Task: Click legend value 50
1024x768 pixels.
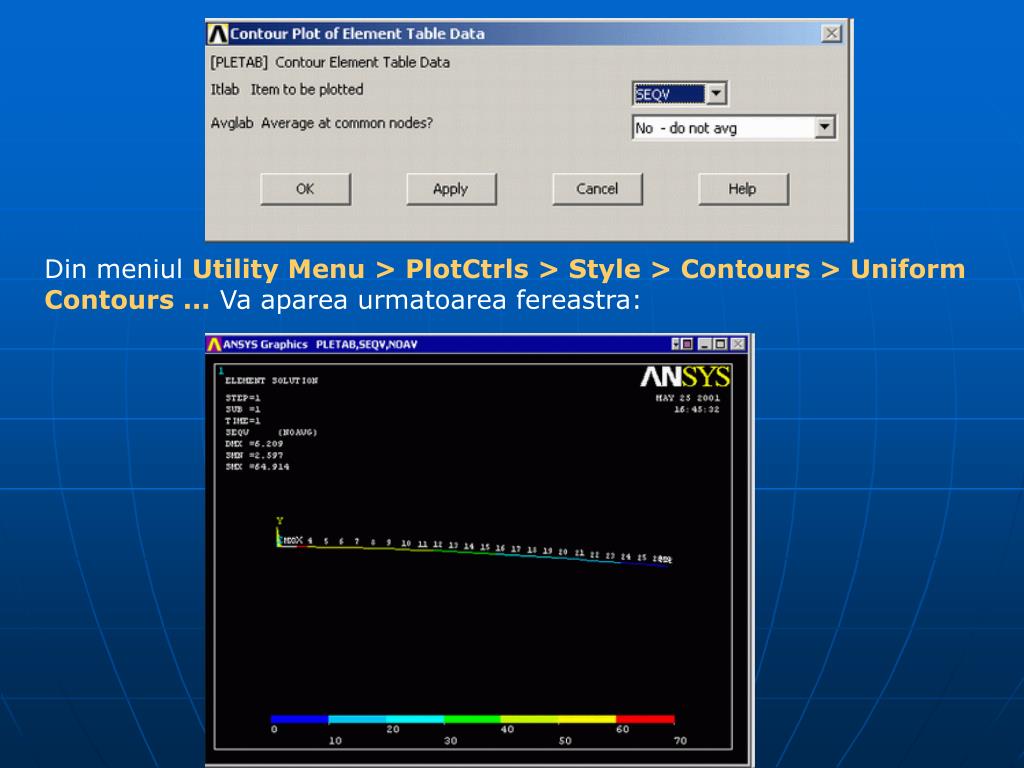Action: coord(565,741)
